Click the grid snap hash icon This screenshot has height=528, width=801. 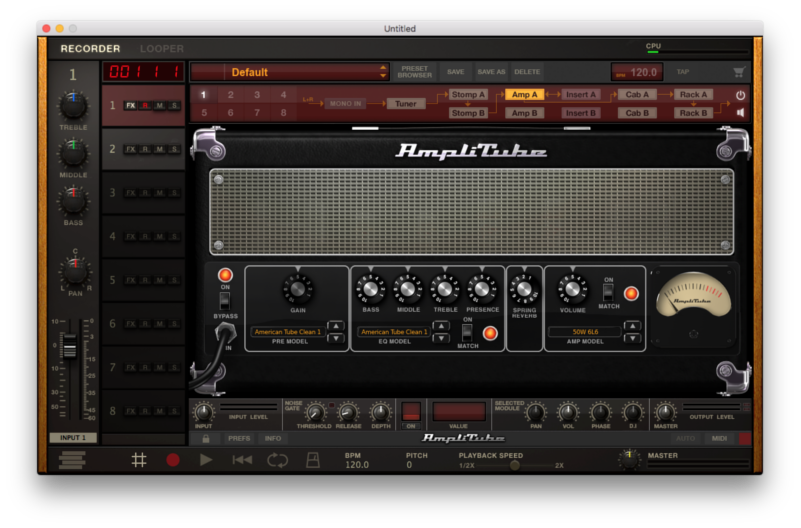(139, 460)
